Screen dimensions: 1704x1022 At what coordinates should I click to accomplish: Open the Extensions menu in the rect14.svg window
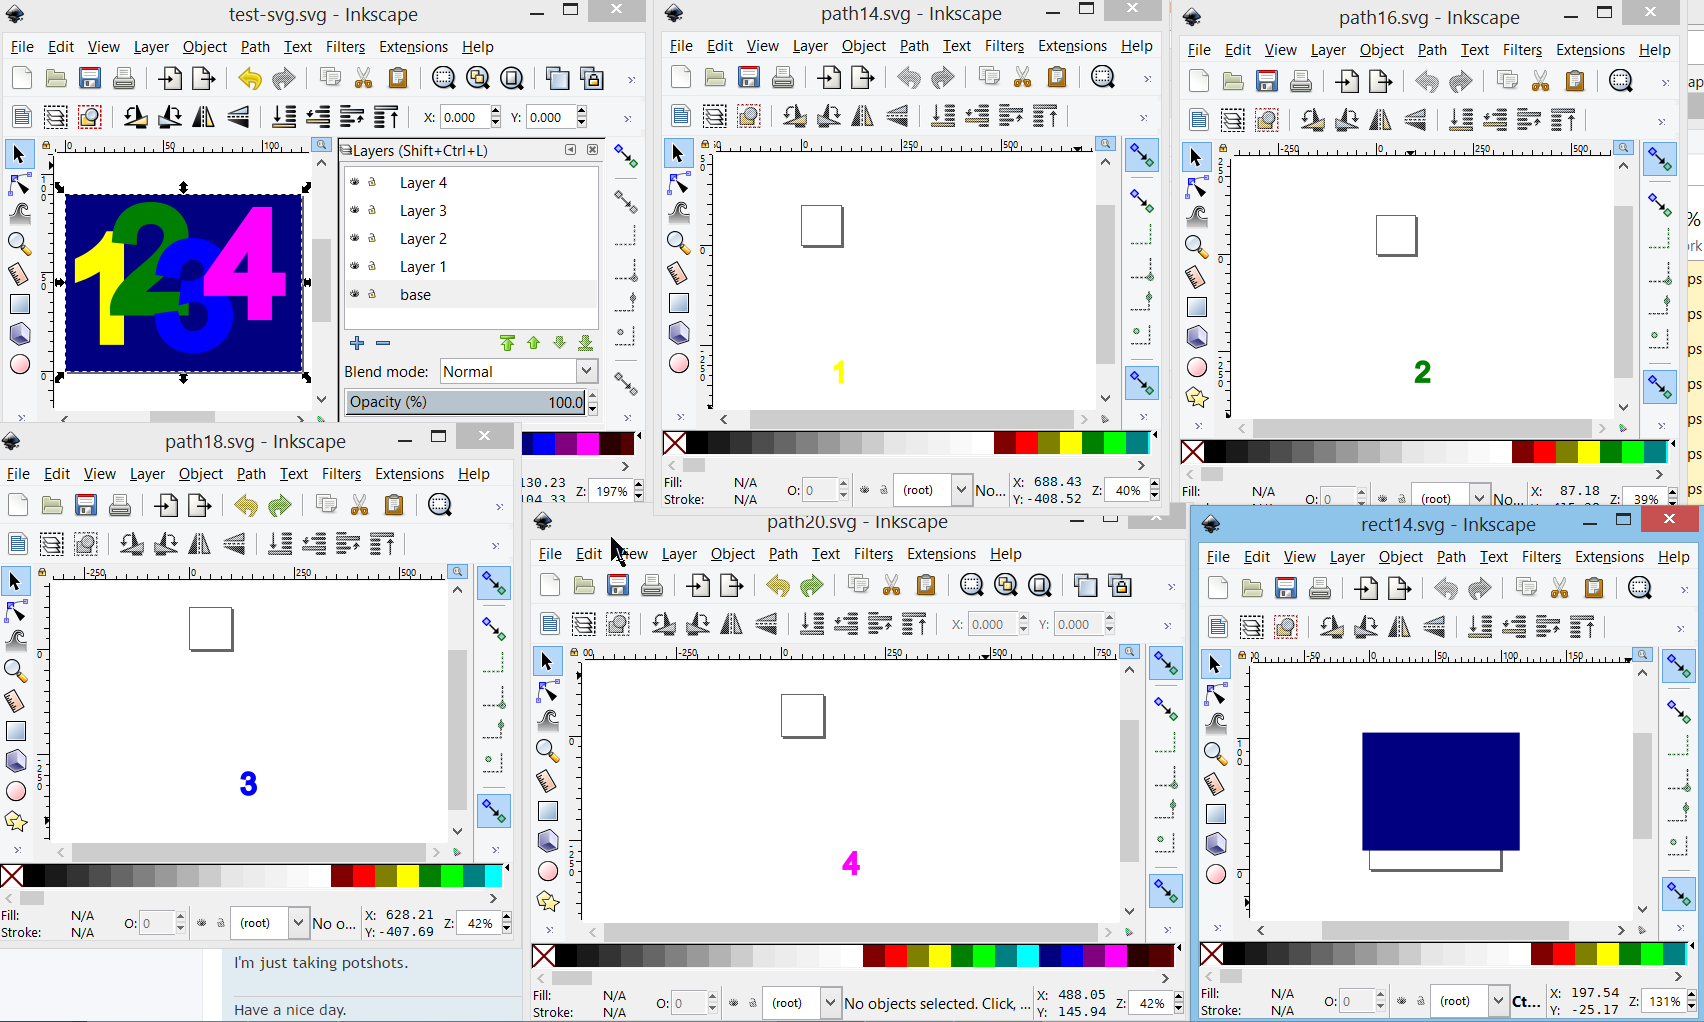click(x=1608, y=557)
